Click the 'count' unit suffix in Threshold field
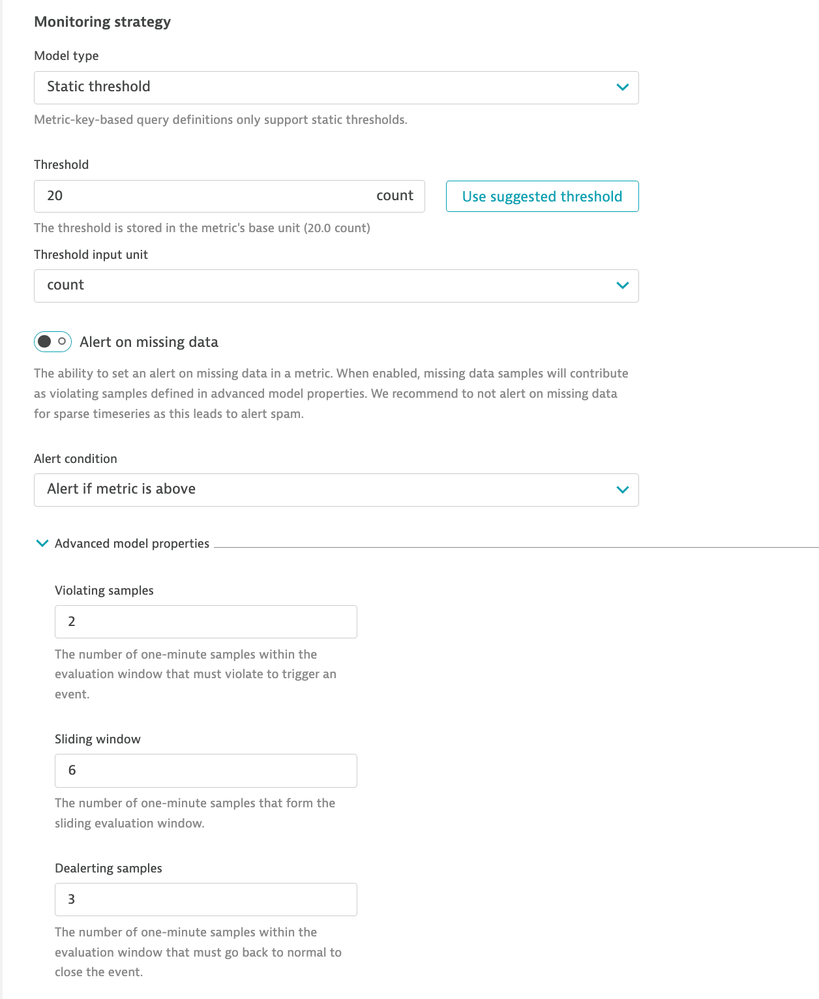 394,196
